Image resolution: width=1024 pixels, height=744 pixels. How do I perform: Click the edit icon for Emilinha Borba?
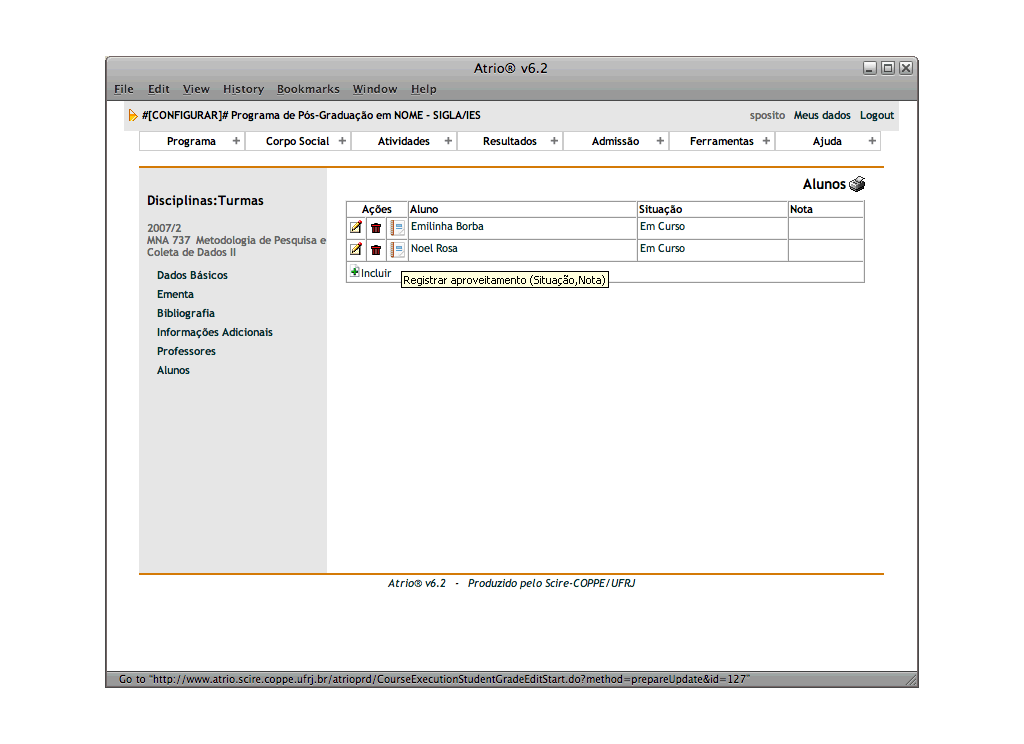356,228
